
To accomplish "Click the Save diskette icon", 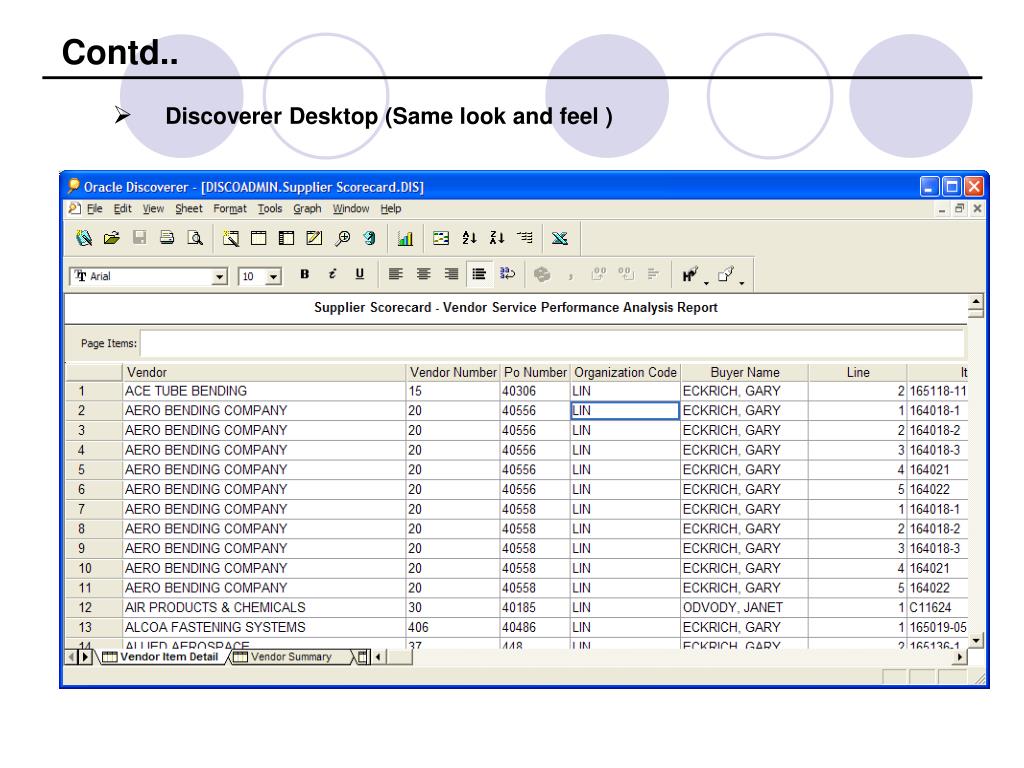I will (139, 238).
